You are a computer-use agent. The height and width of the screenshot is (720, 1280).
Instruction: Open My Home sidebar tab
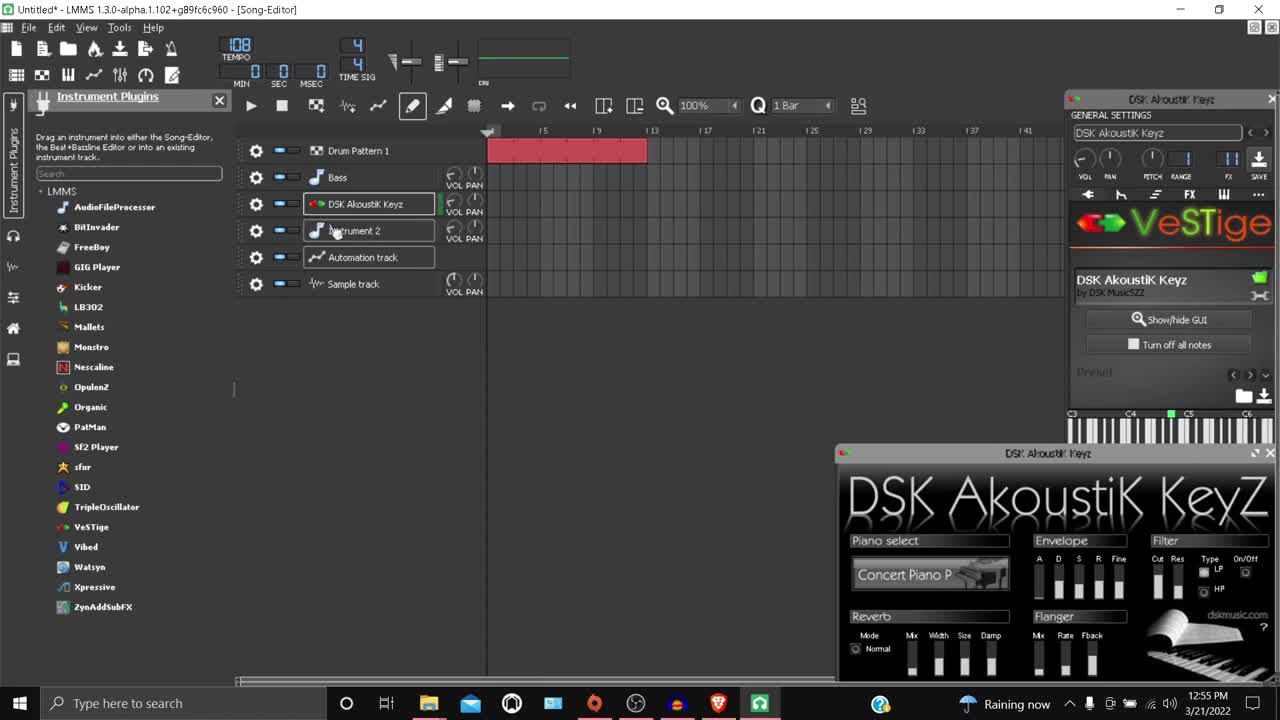coord(13,328)
